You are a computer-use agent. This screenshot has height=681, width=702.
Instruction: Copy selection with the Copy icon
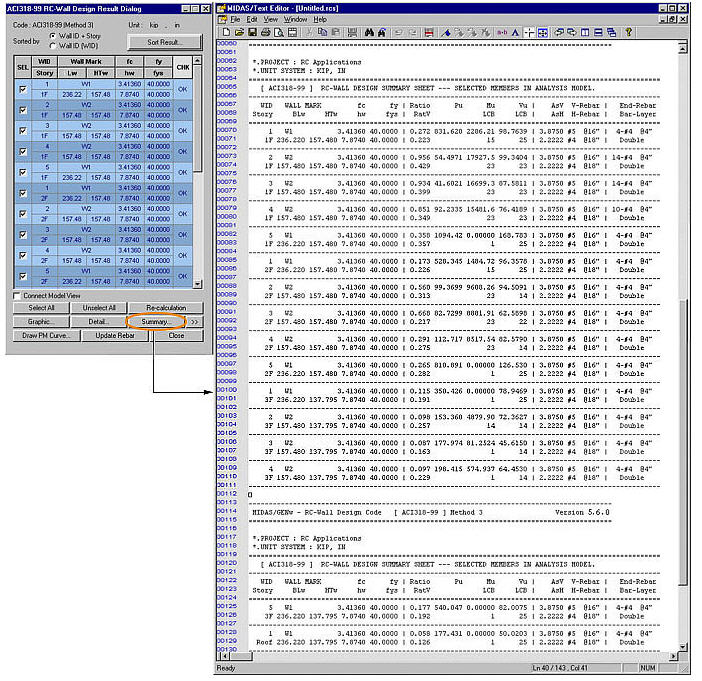pos(322,32)
